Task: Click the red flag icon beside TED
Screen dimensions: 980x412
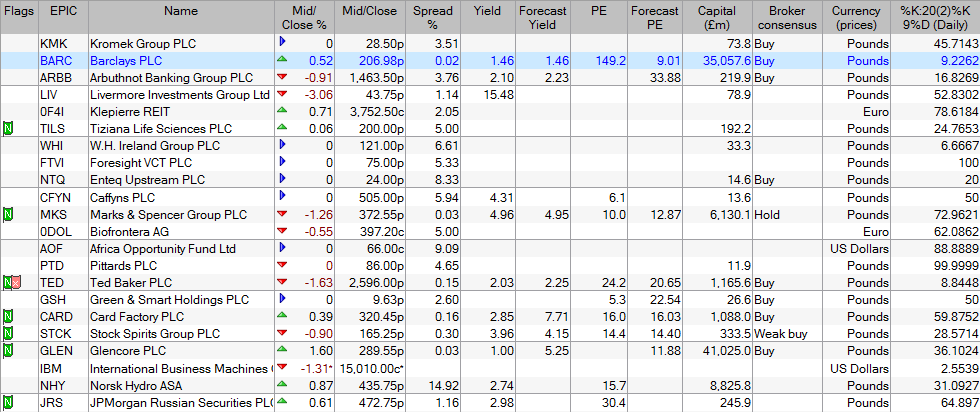Action: (x=15, y=284)
